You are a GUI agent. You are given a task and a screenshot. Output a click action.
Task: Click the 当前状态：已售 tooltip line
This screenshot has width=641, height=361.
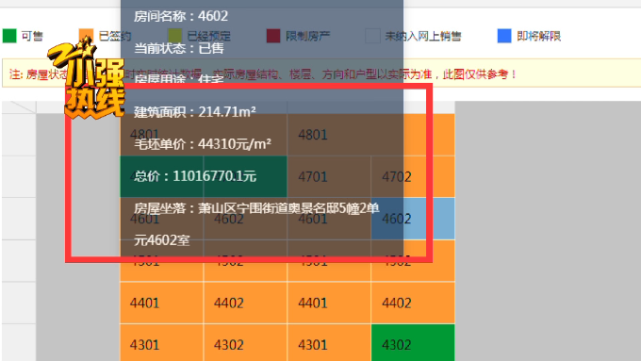tap(179, 49)
